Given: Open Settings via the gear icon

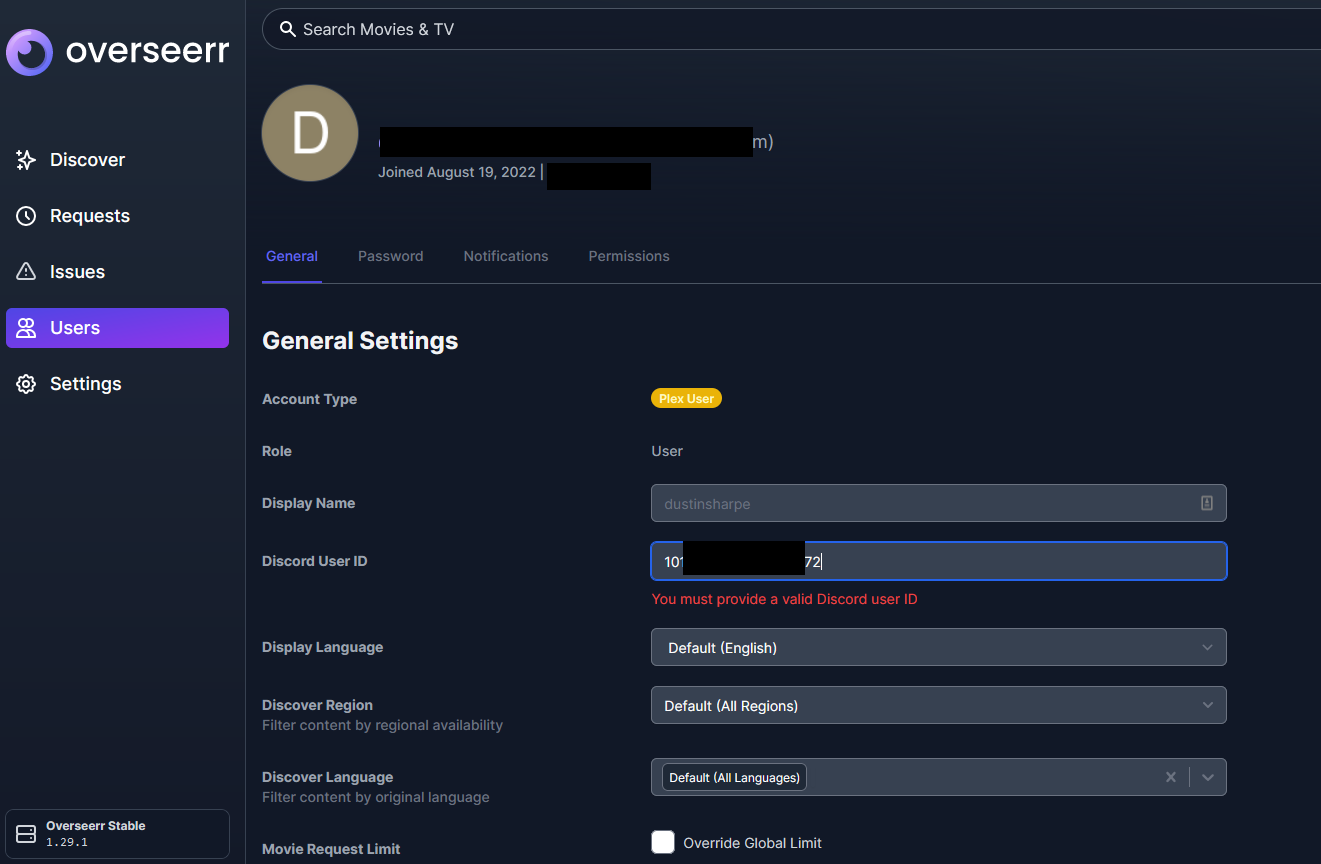Looking at the screenshot, I should [x=26, y=383].
